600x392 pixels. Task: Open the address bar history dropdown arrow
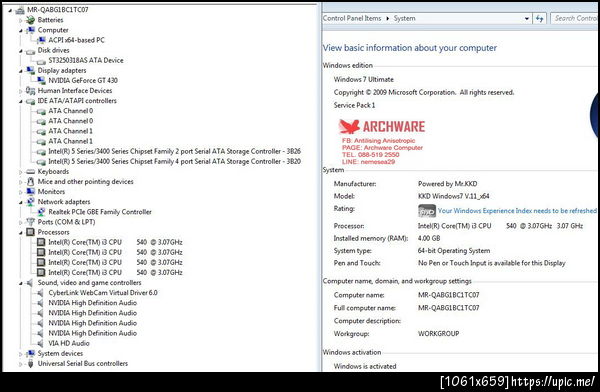(527, 18)
